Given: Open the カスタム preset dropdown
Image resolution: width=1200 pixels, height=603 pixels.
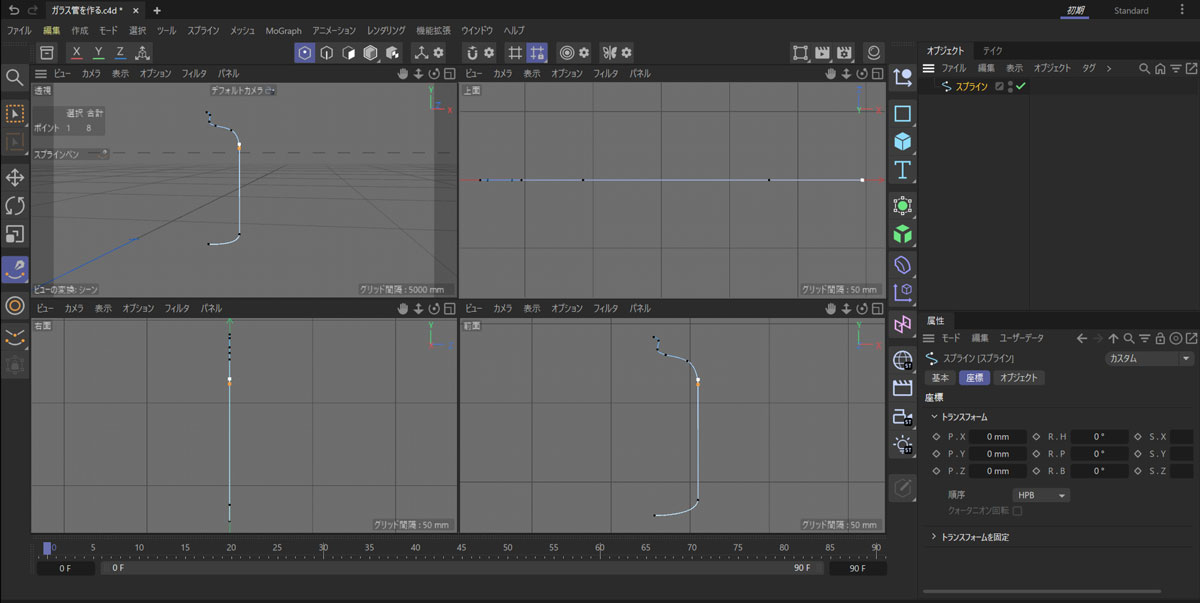Looking at the screenshot, I should 1149,358.
